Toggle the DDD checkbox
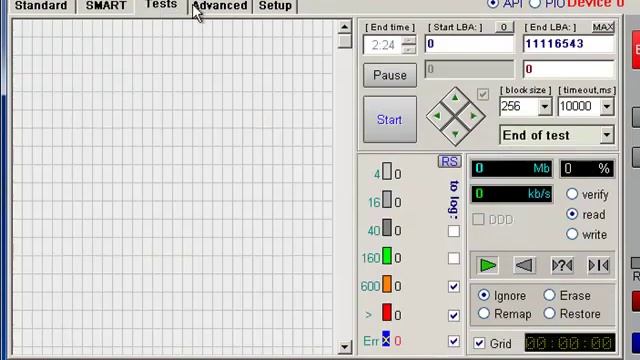 pyautogui.click(x=478, y=220)
